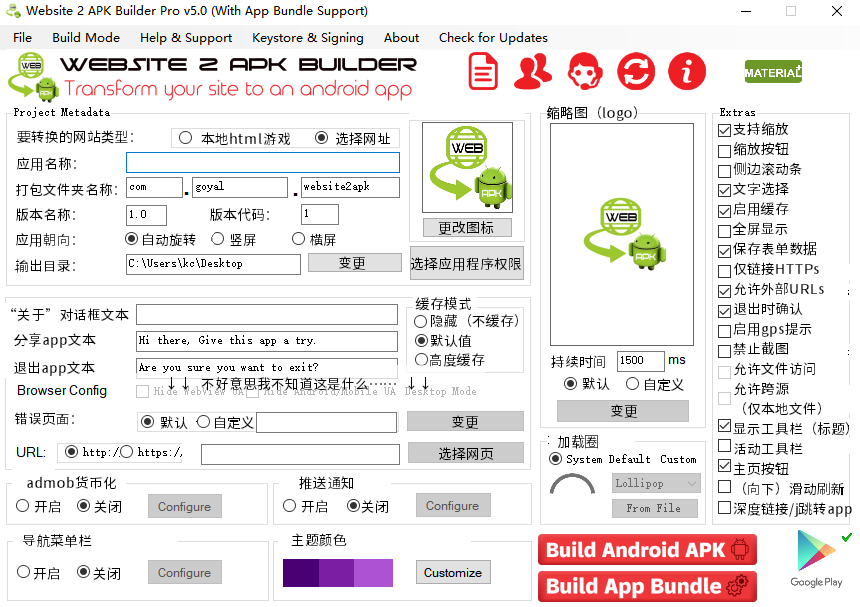Click the app icon preview image
Viewport: 860px width, 607px height.
coord(467,168)
